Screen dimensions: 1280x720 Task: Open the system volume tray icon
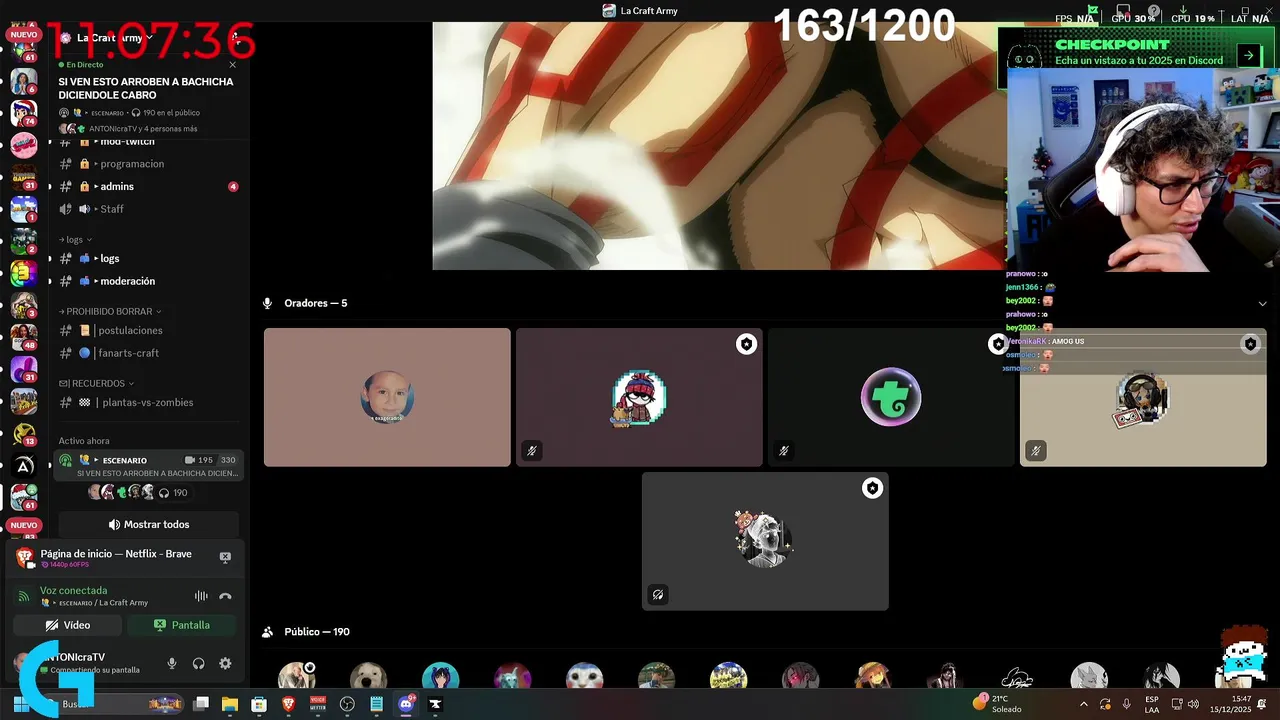click(x=1193, y=704)
